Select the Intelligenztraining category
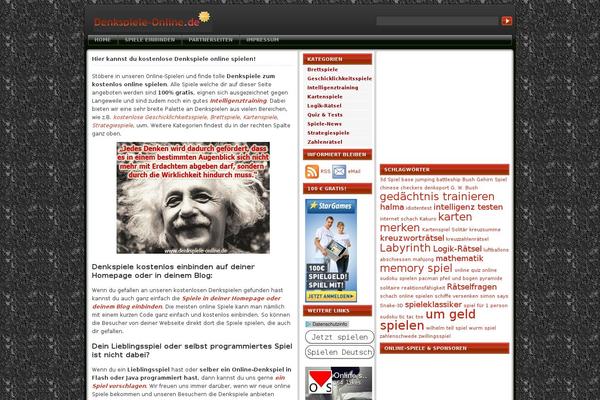The height and width of the screenshot is (400, 600). [x=333, y=87]
